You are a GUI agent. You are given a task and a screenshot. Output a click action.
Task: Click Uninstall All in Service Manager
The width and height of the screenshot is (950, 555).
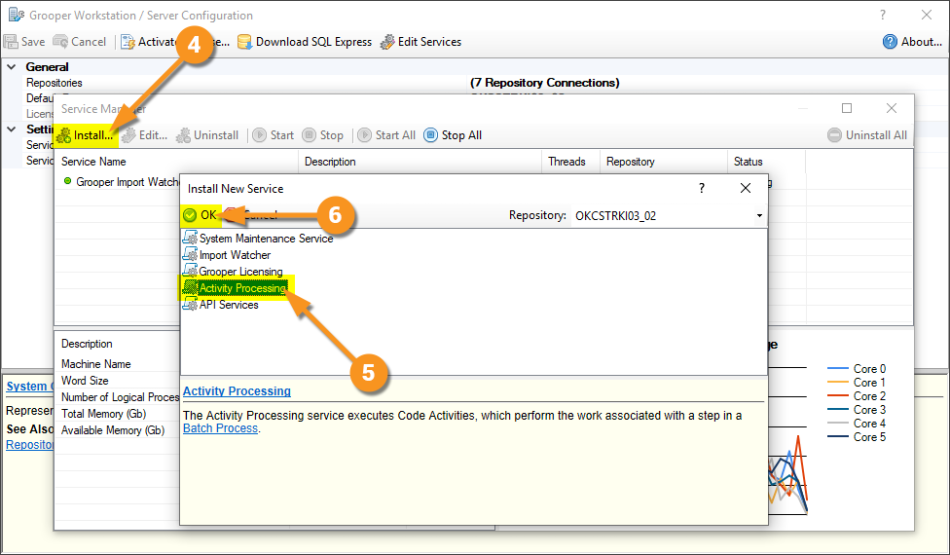867,135
